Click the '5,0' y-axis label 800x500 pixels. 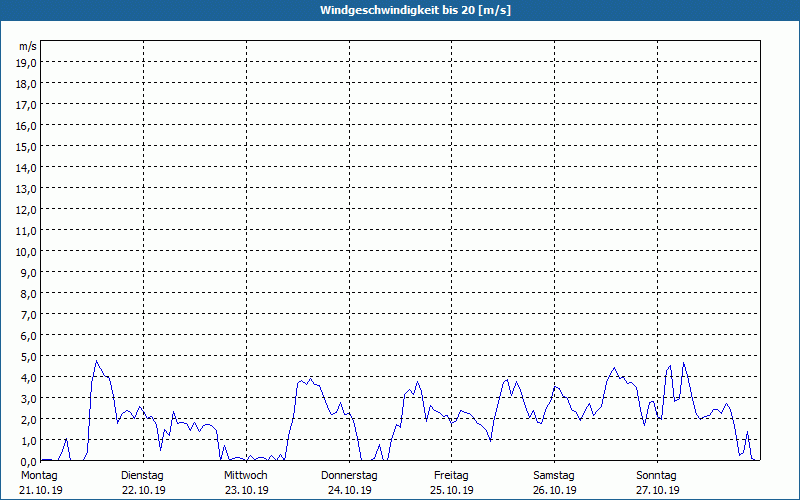click(x=27, y=356)
